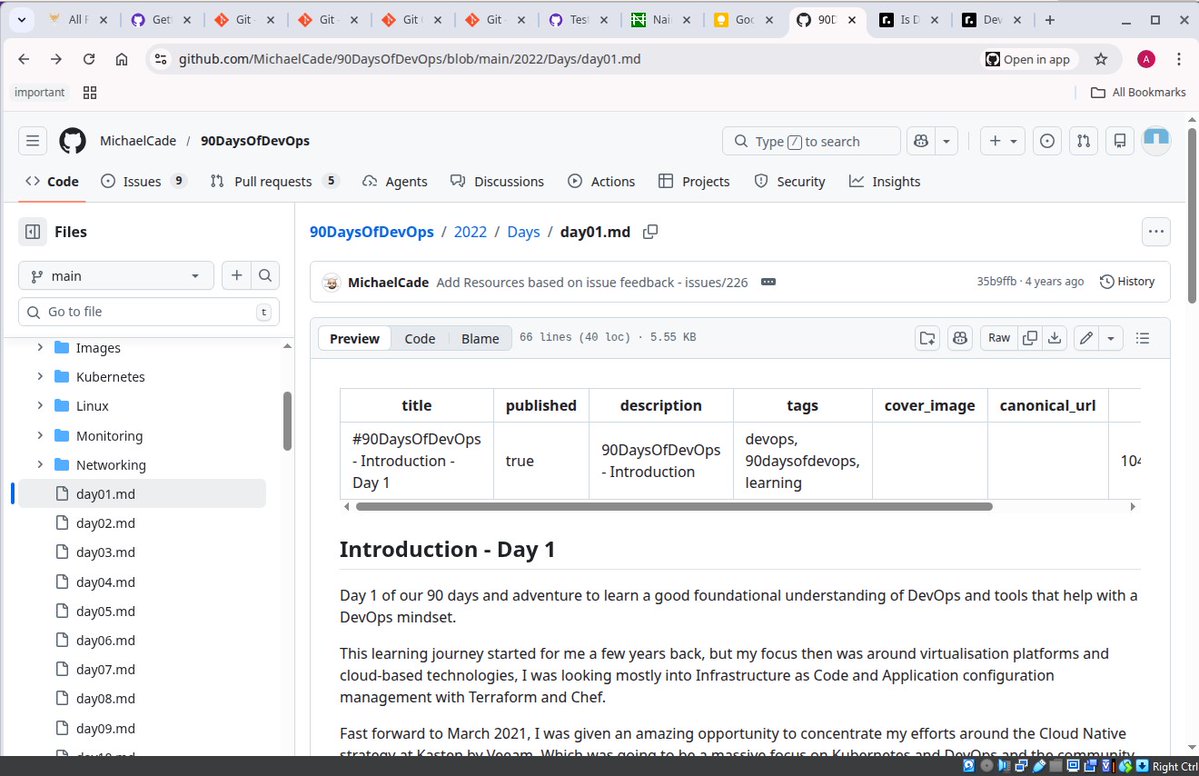This screenshot has width=1199, height=776.
Task: Click the file tree vertical scrollbar
Action: (x=288, y=421)
